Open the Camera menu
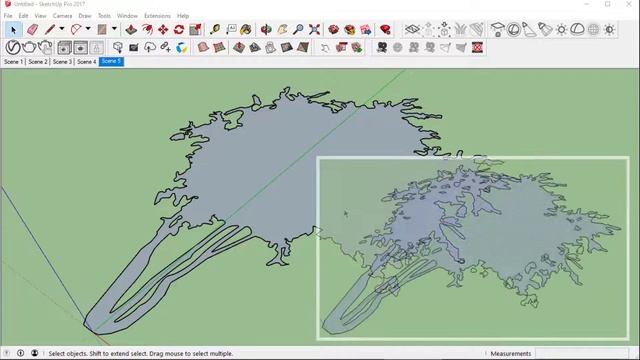The image size is (640, 360). (x=62, y=16)
